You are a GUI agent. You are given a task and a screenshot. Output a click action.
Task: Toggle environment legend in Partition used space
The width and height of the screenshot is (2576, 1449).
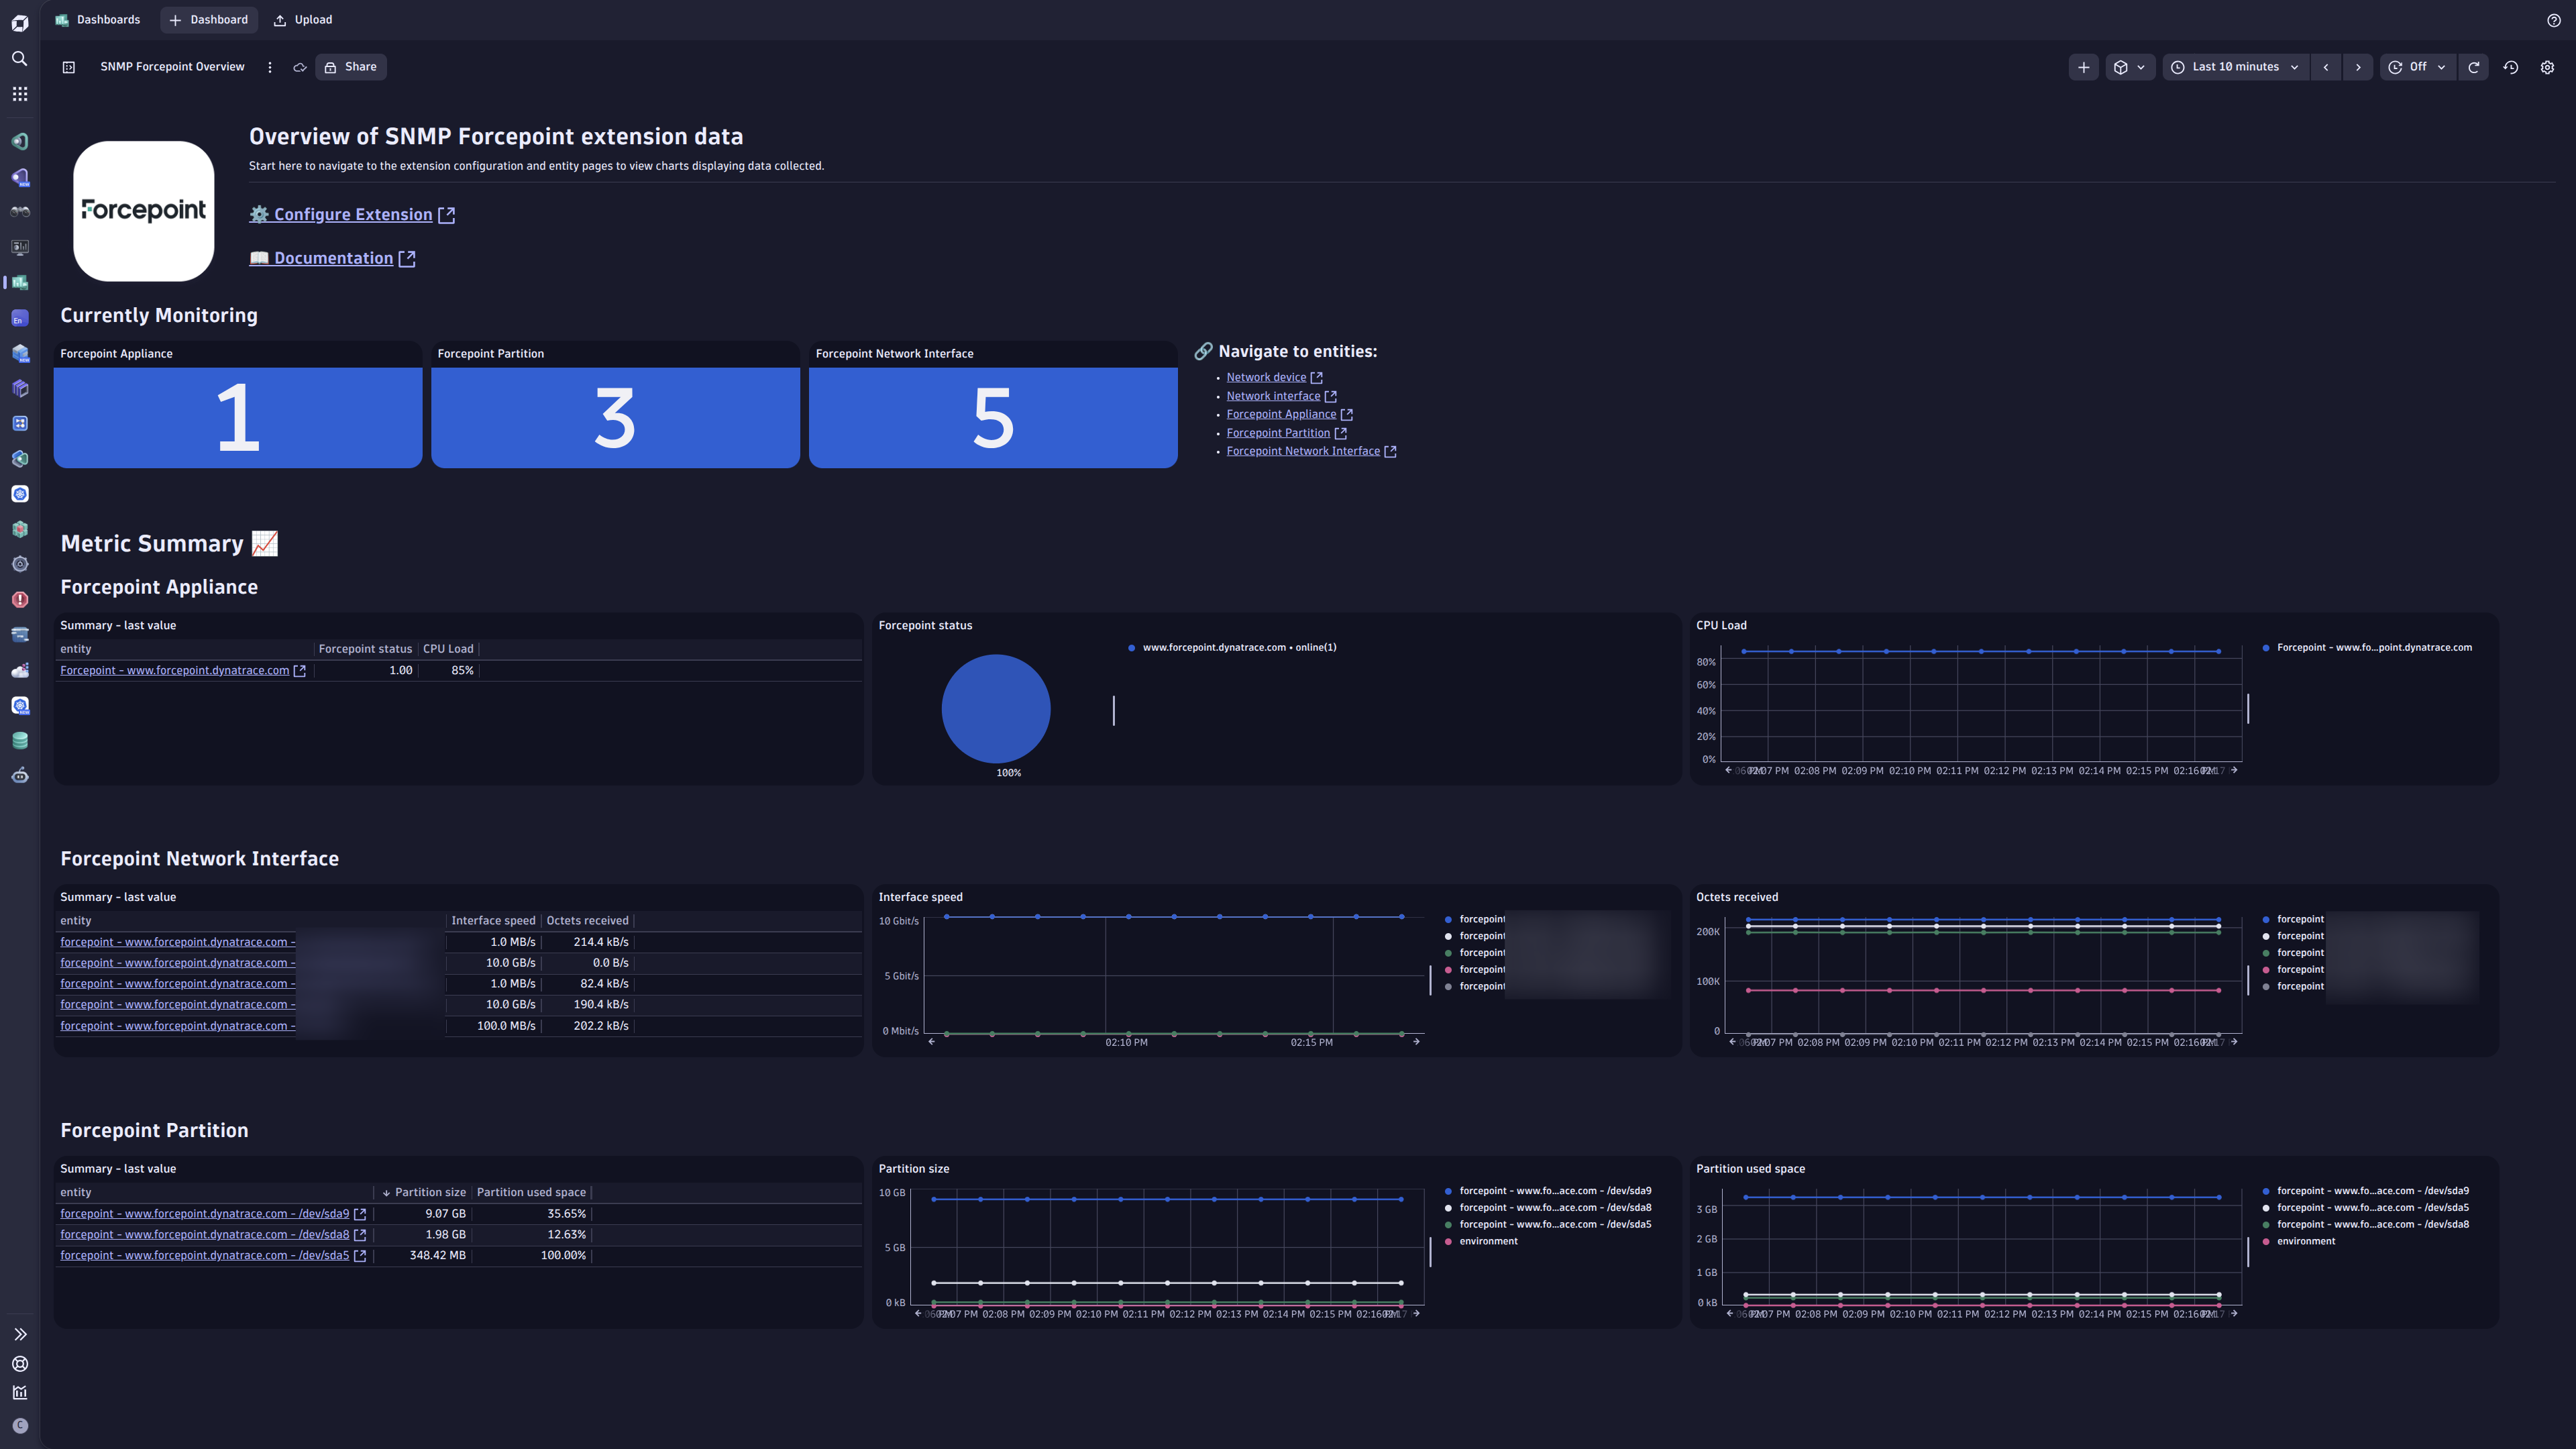click(2299, 1242)
